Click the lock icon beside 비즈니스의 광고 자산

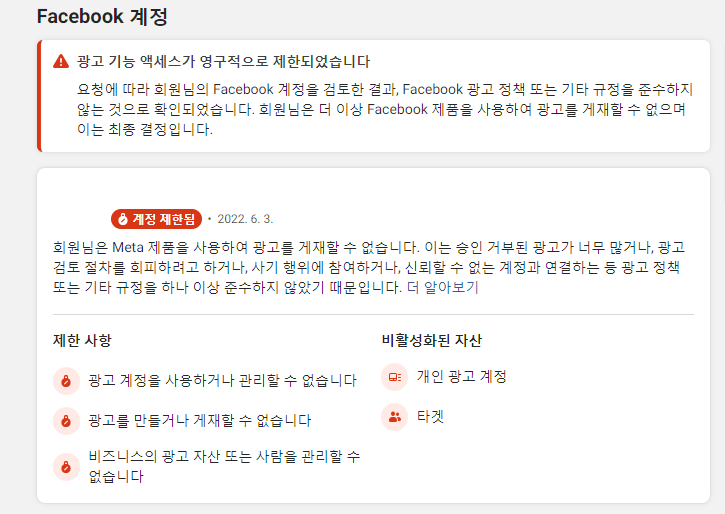[x=66, y=466]
